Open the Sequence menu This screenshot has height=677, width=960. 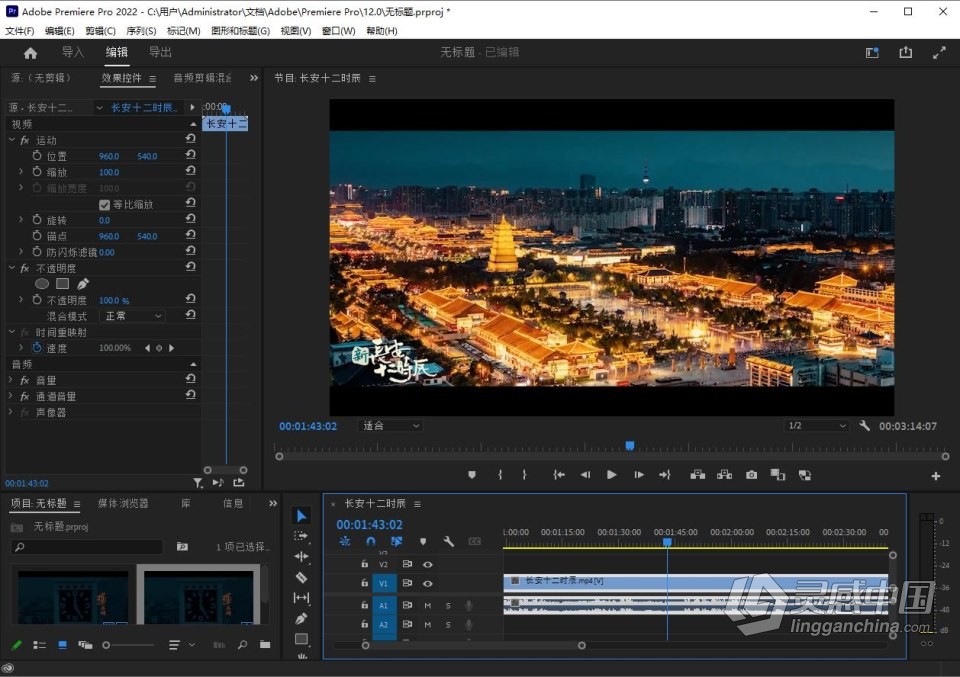[141, 31]
